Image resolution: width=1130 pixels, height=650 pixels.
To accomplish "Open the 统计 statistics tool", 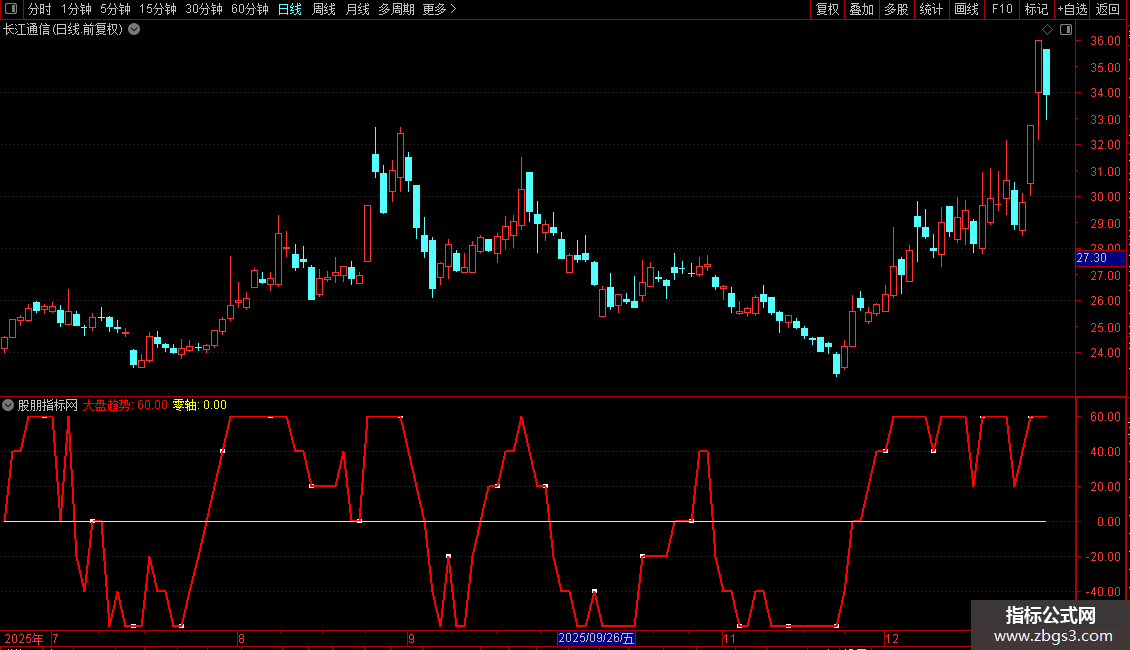I will click(931, 9).
